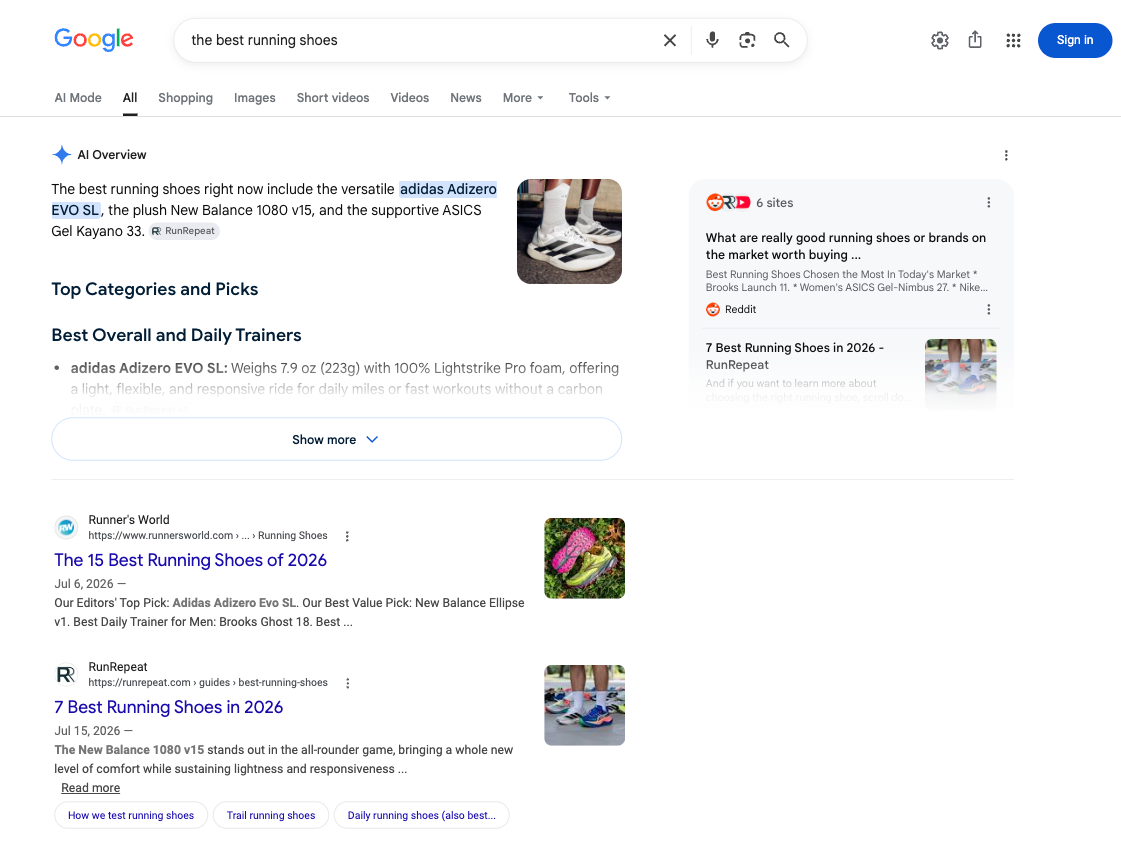Screen dimensions: 1121x850
Task: Click stacked source icons beside 6 sites
Action: [728, 202]
